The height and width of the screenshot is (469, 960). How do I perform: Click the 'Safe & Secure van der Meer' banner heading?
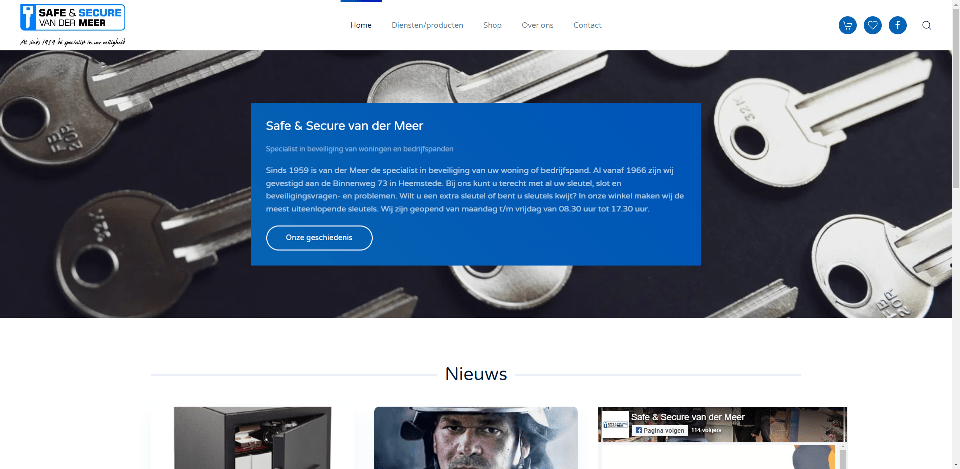coord(344,126)
